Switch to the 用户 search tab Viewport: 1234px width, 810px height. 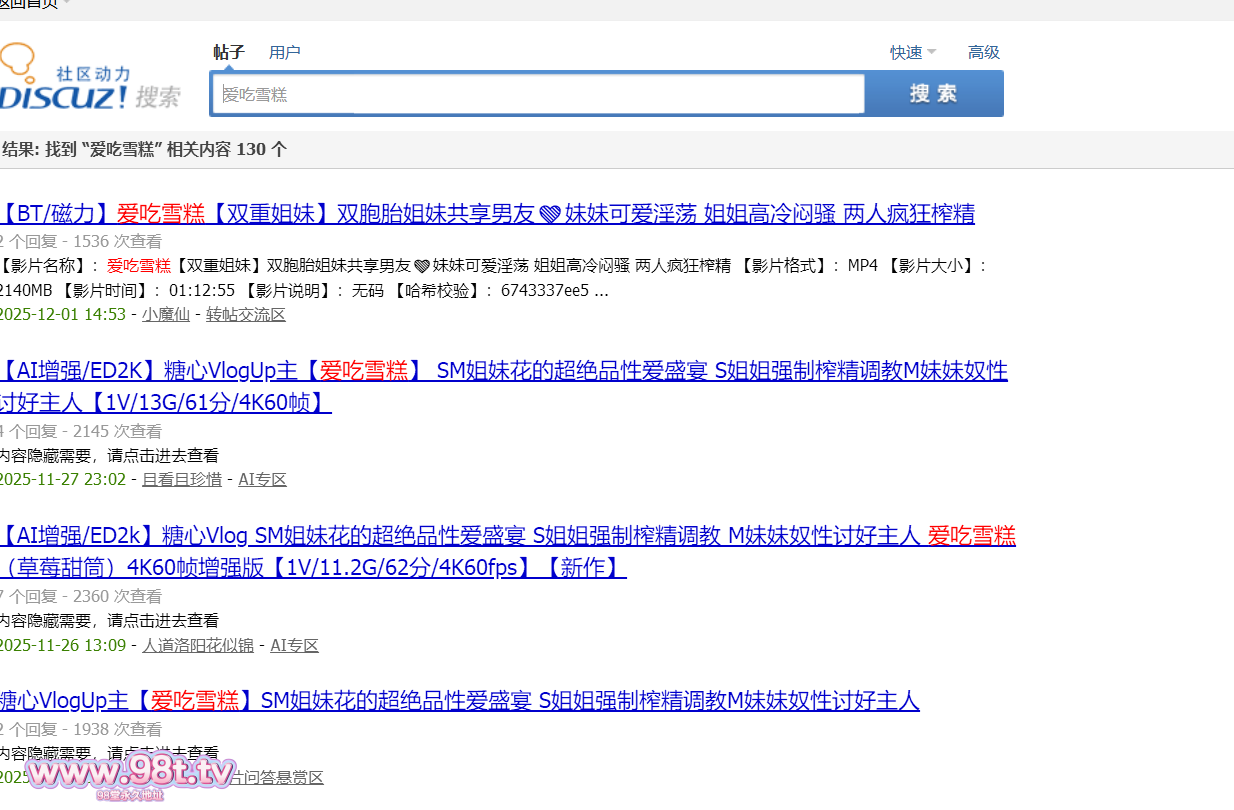[284, 53]
